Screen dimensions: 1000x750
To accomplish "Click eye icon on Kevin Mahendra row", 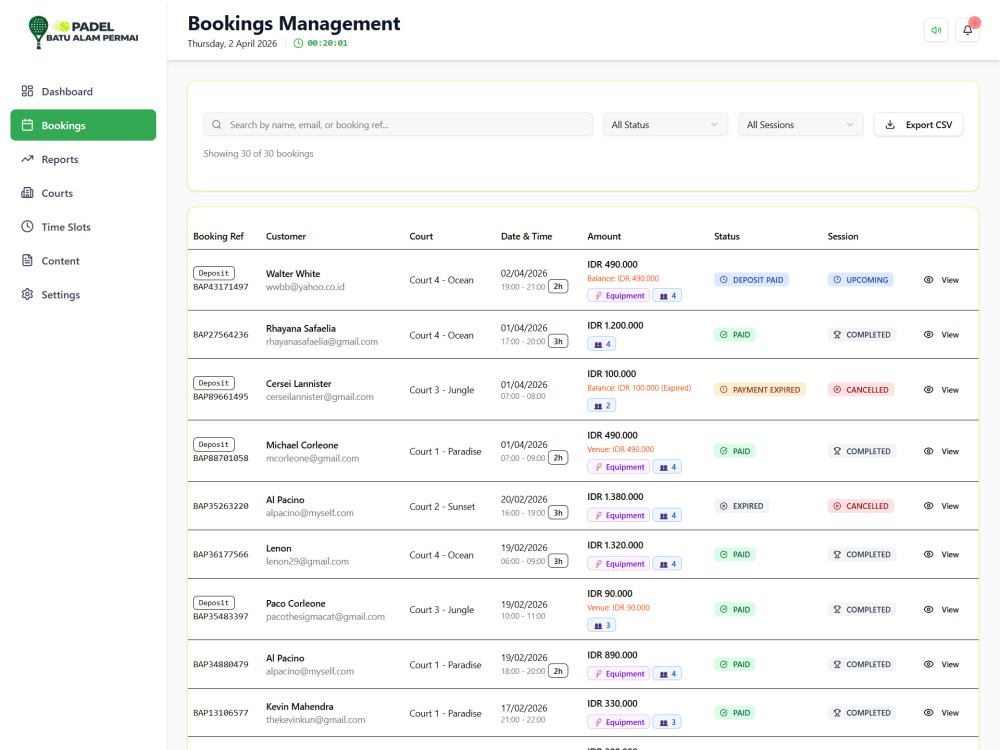I will click(929, 713).
